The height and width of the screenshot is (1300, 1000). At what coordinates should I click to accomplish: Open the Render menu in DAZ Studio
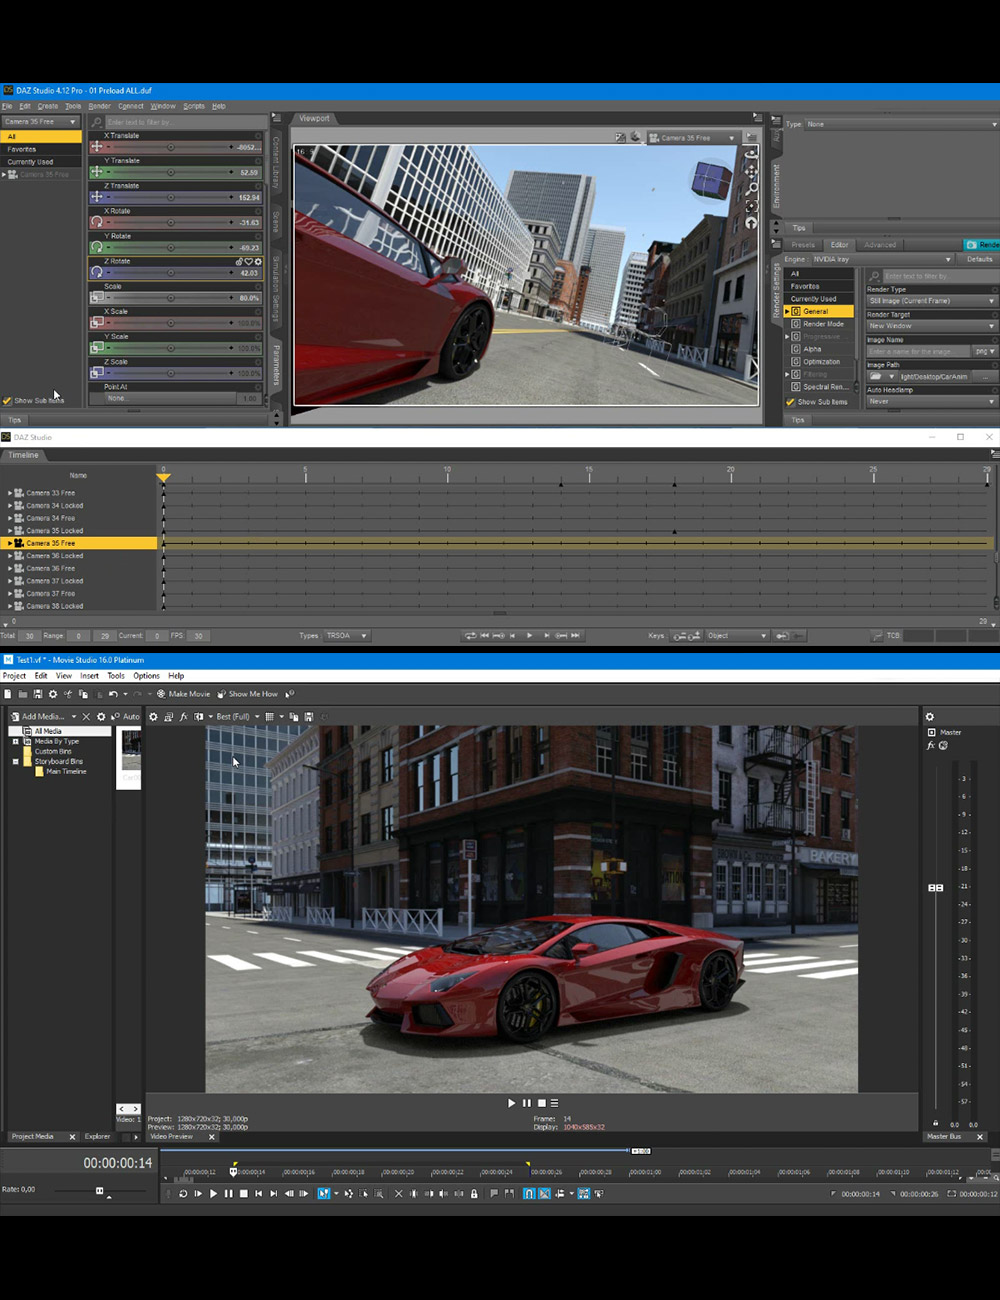[99, 106]
